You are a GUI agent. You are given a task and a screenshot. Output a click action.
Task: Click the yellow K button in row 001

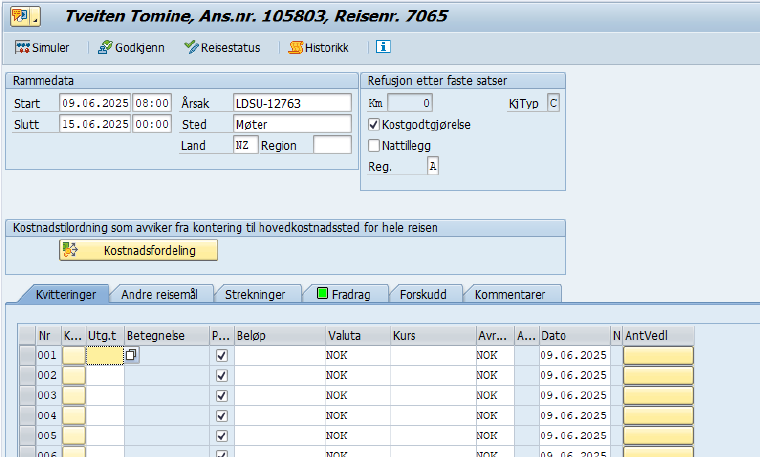coord(74,355)
